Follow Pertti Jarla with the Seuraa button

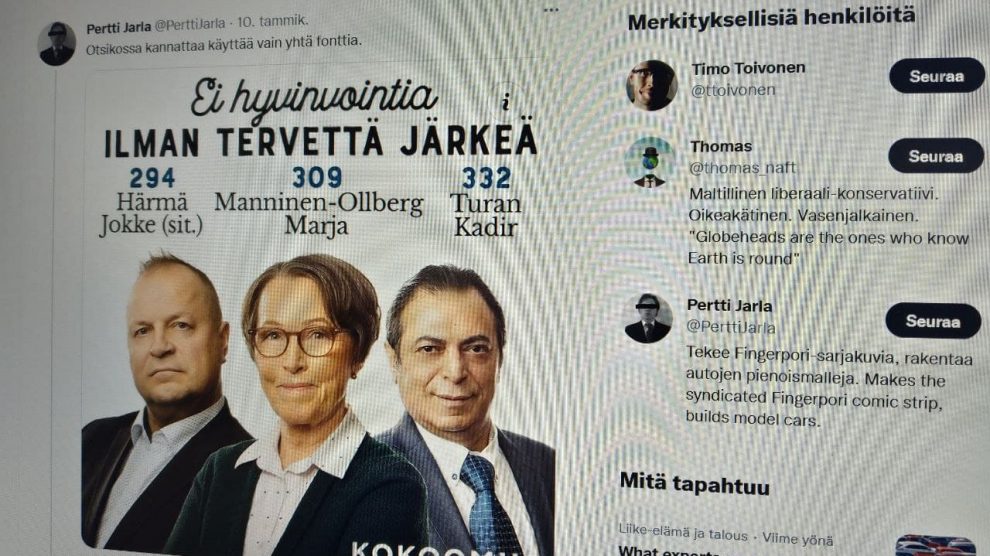pyautogui.click(x=933, y=321)
